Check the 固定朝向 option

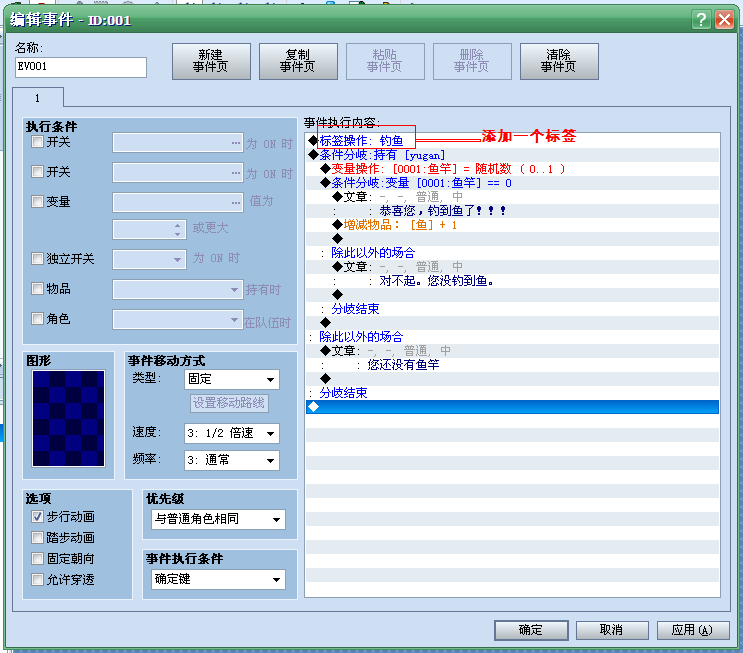[37, 558]
